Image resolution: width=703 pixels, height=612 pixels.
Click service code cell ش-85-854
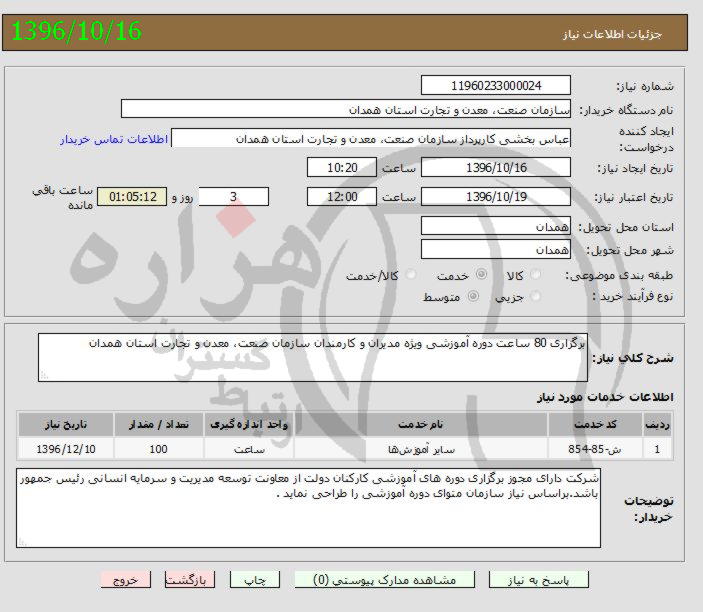tap(595, 449)
